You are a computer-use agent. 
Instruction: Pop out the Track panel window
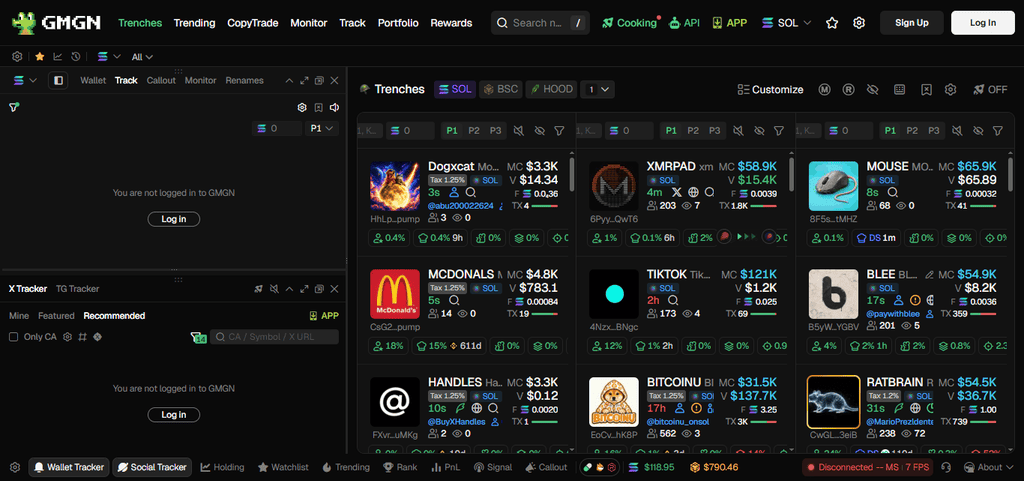[319, 80]
